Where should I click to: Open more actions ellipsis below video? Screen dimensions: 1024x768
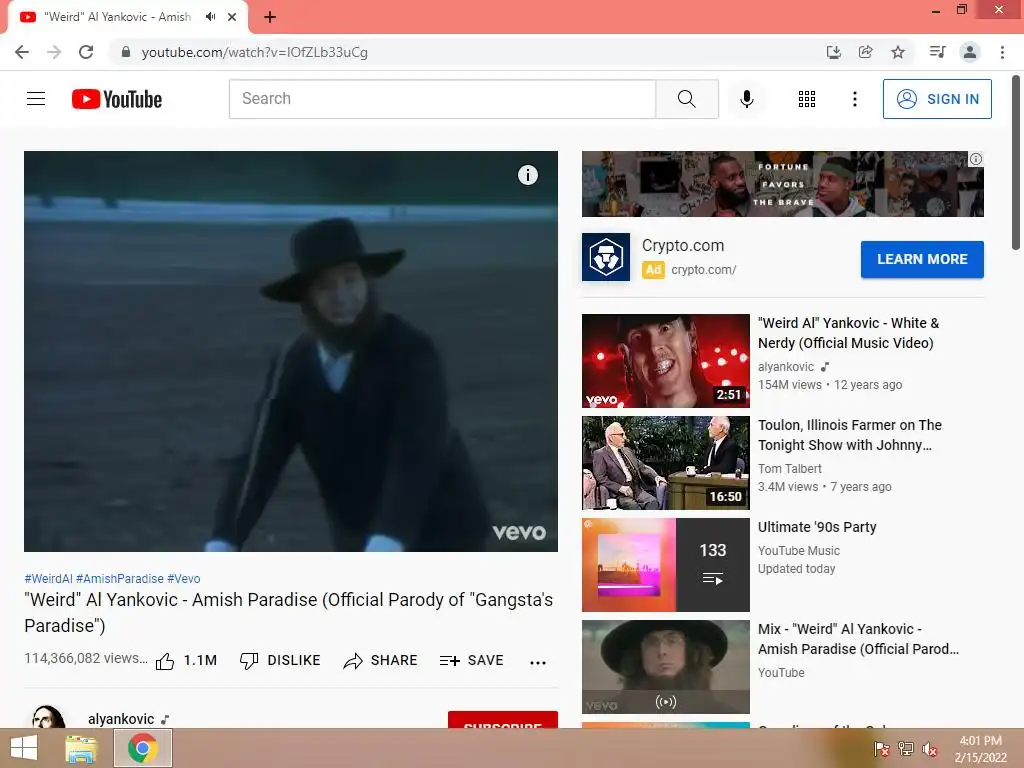pyautogui.click(x=537, y=662)
